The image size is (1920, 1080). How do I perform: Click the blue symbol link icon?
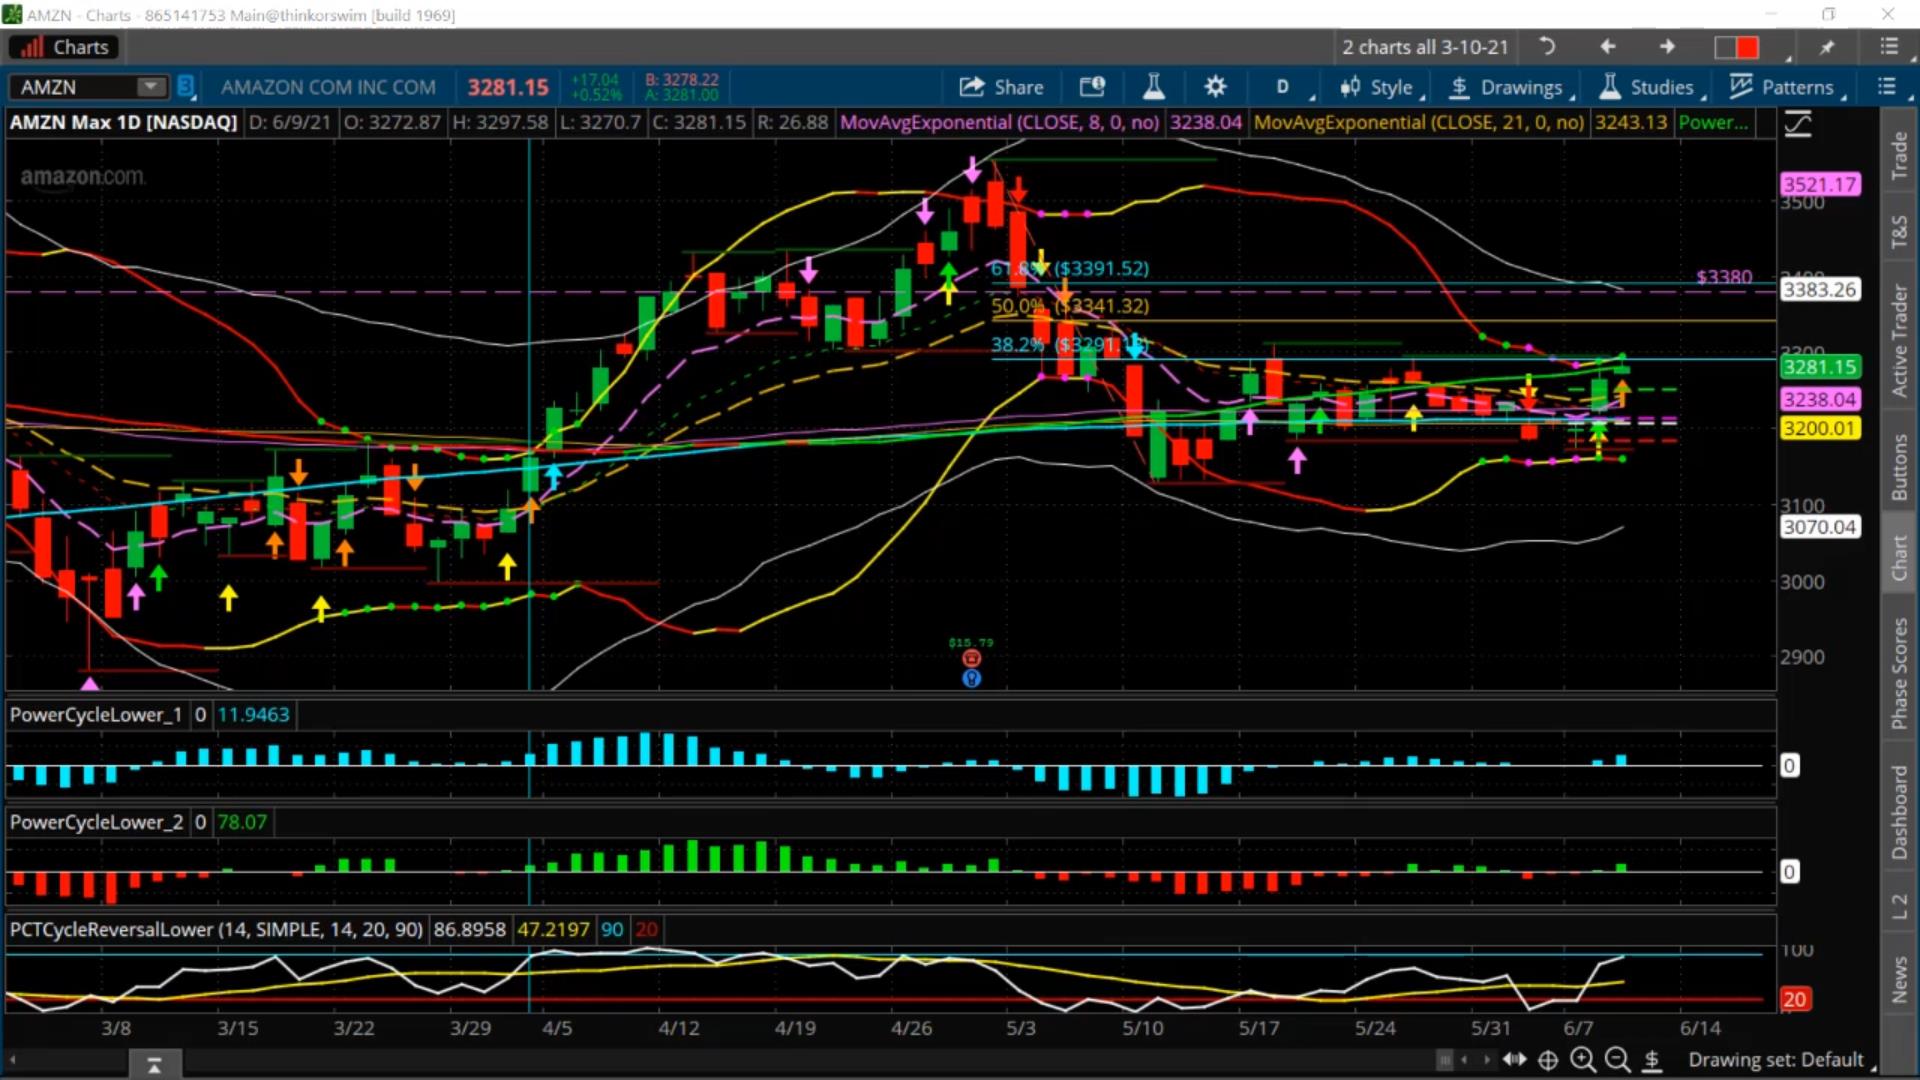(186, 87)
